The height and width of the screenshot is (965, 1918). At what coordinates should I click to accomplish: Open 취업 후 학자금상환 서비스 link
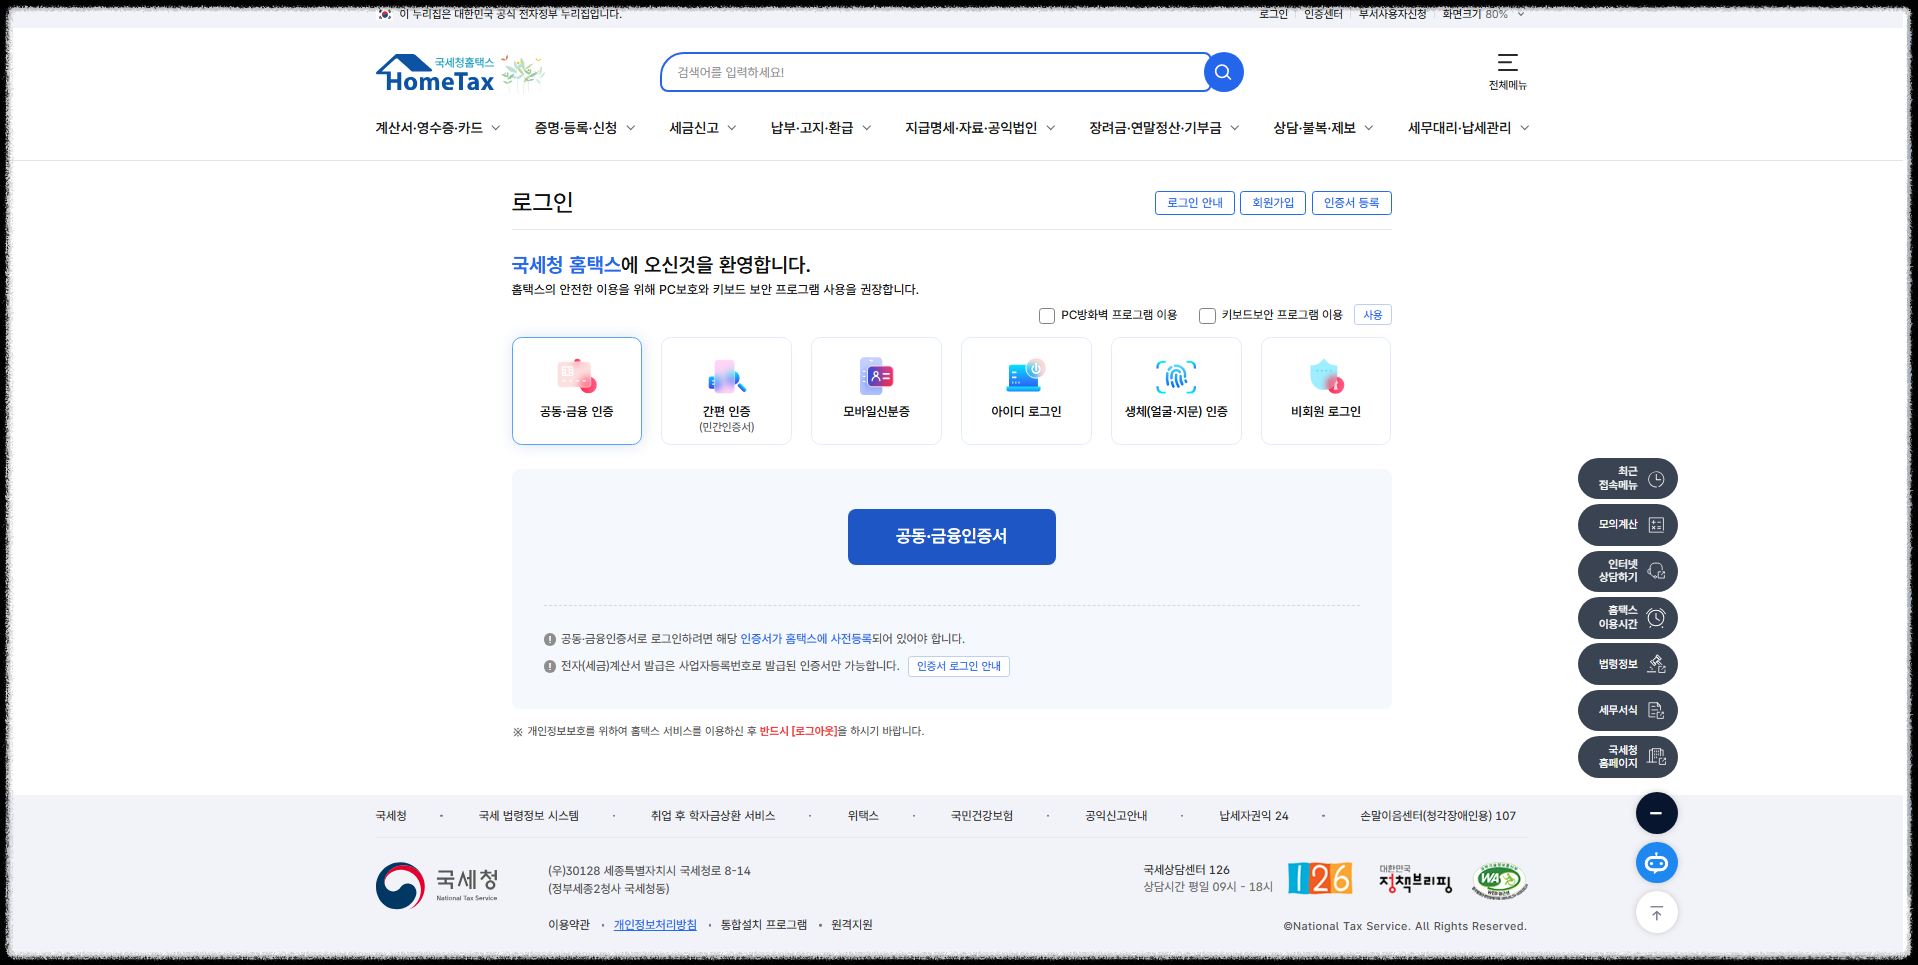click(713, 816)
